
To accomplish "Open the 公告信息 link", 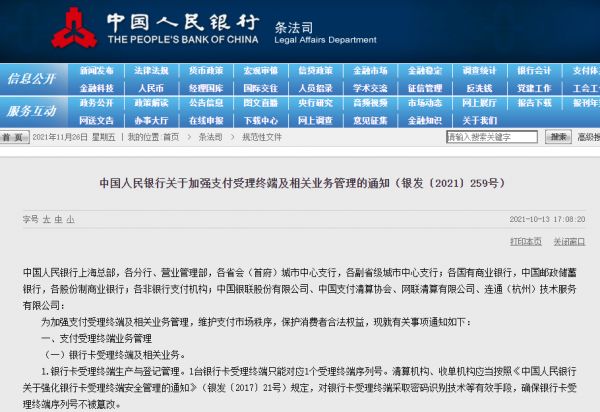I will (x=206, y=103).
